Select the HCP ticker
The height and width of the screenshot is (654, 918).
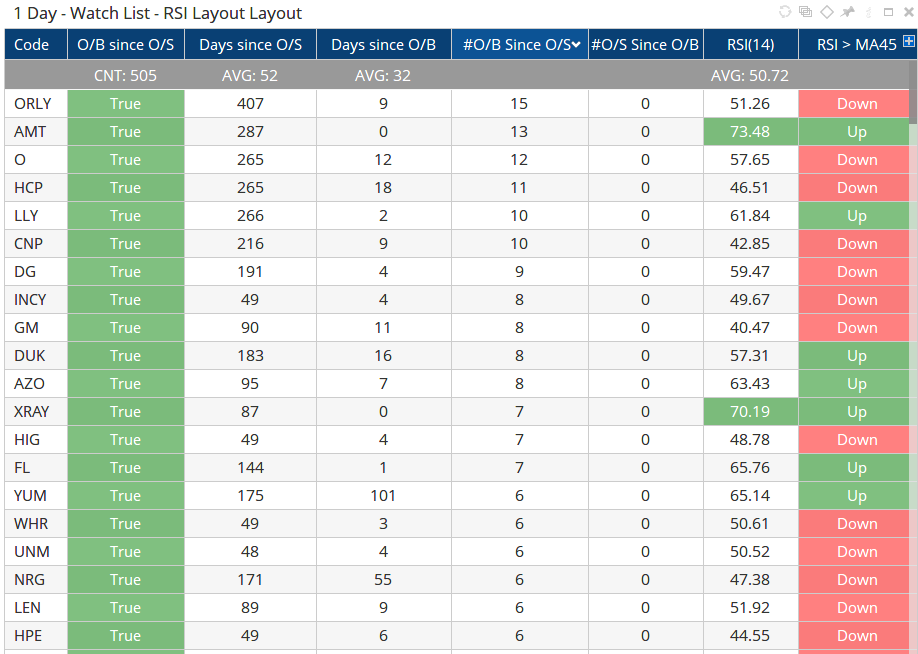[29, 188]
